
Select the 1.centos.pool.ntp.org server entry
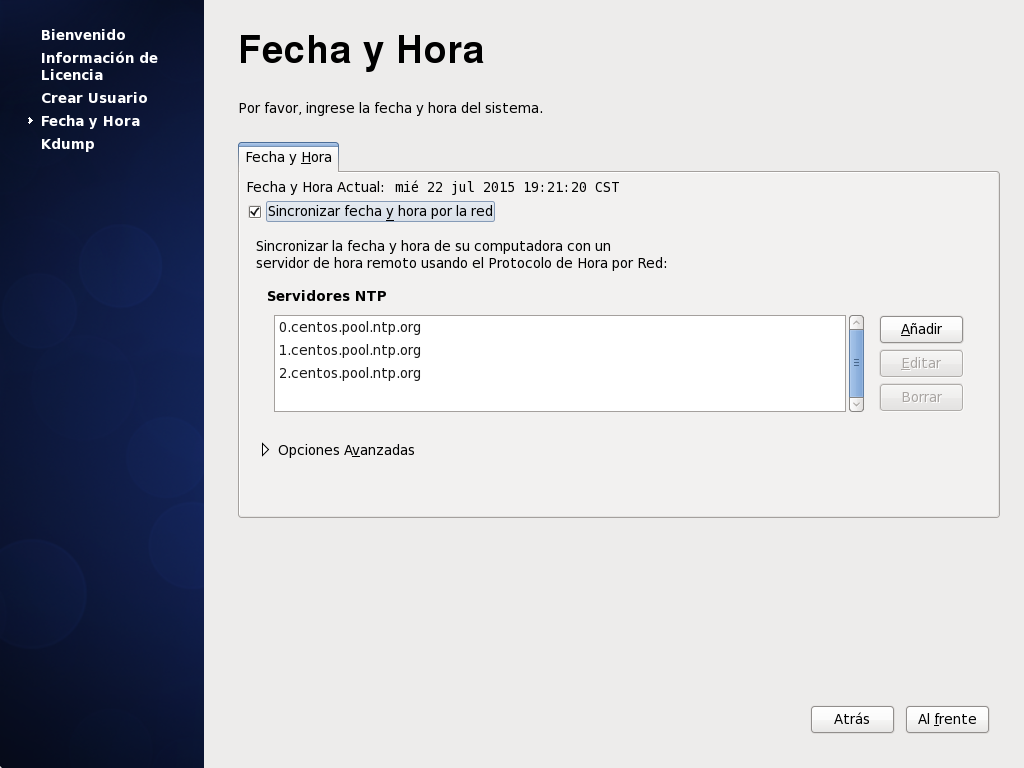(x=350, y=350)
